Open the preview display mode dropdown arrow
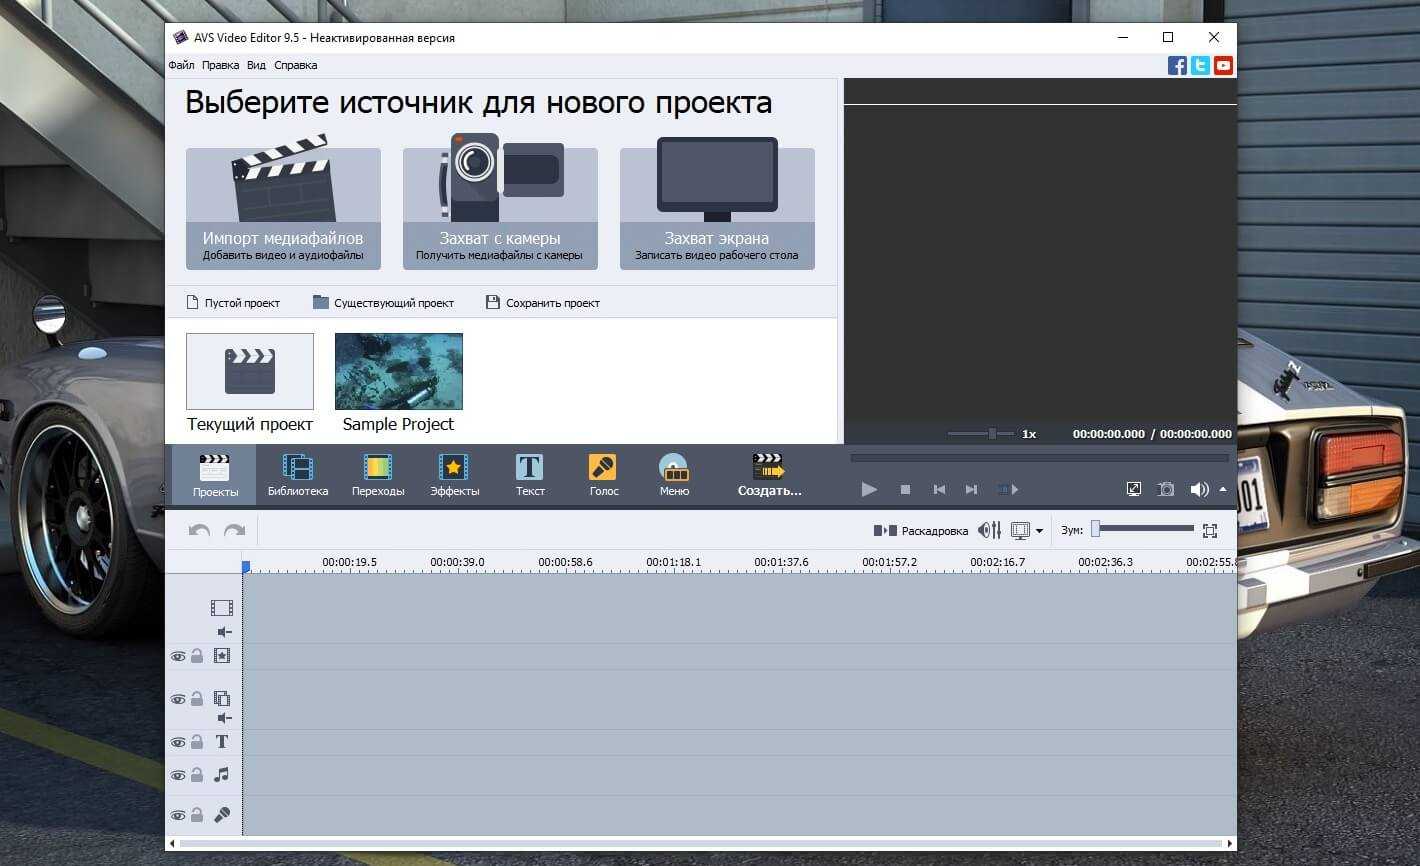The height and width of the screenshot is (866, 1420). (1040, 531)
